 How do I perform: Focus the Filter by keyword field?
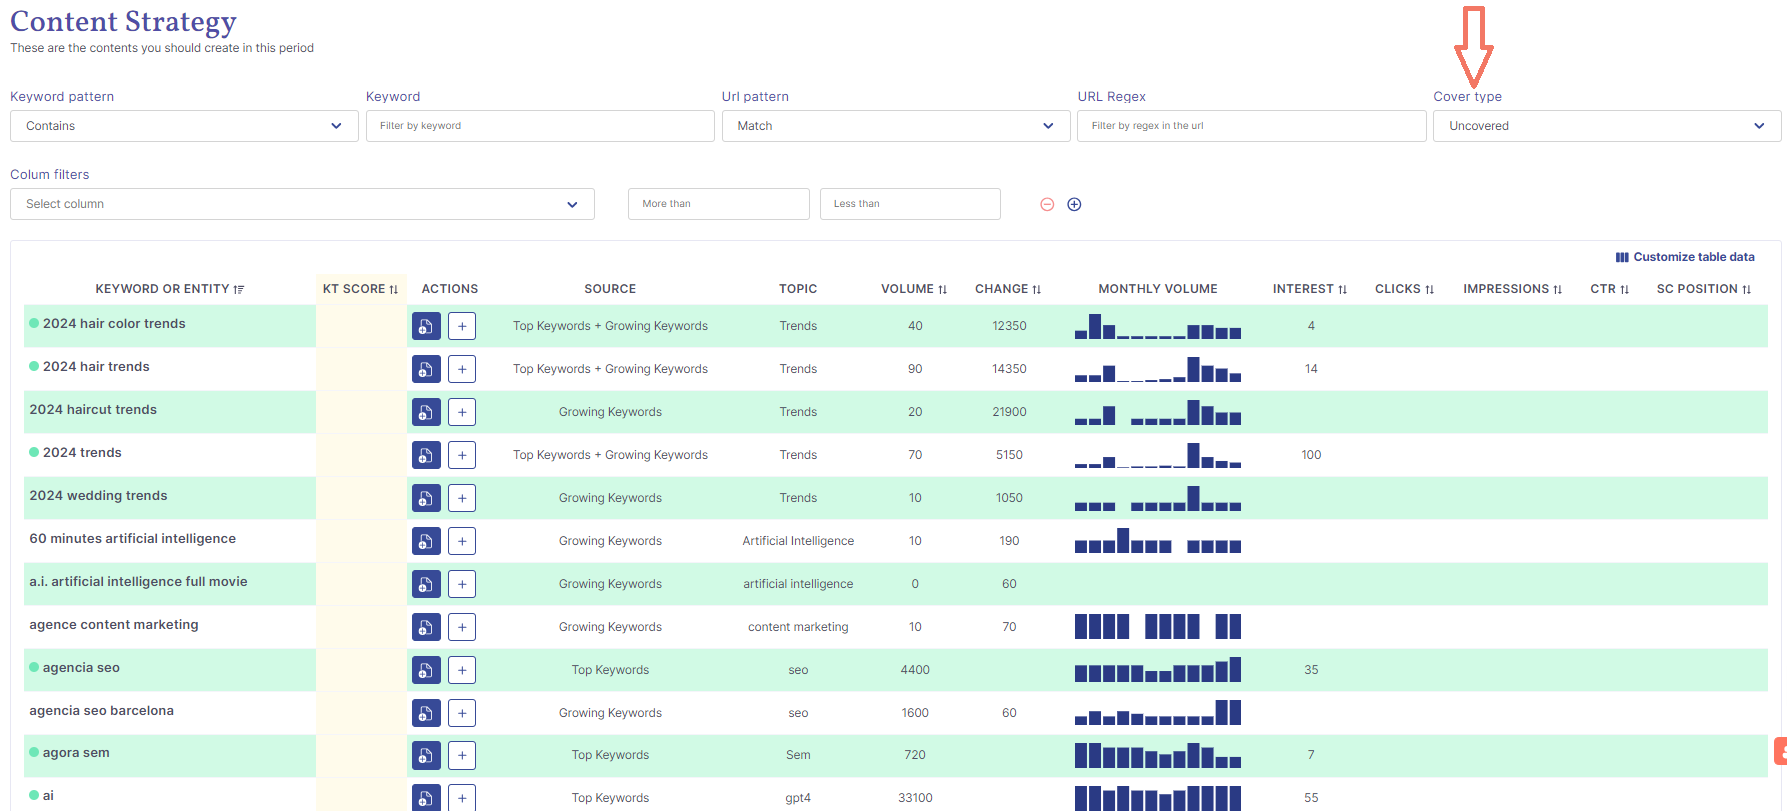tap(540, 126)
